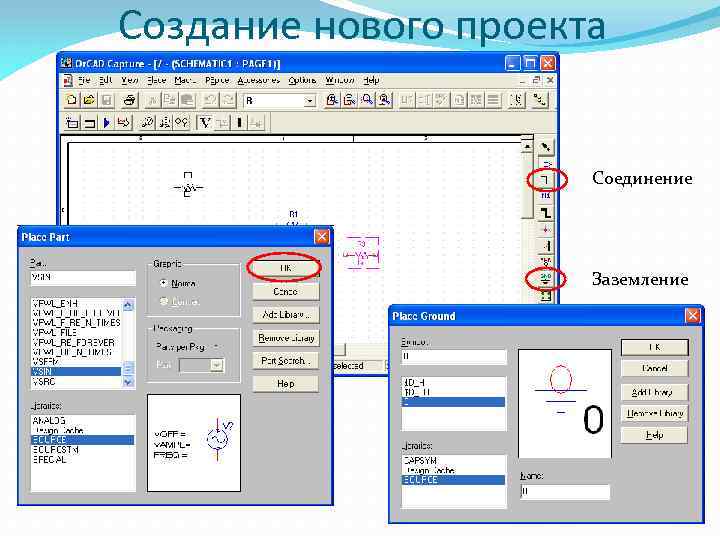Click Remove Library in Place Ground dialog
The image size is (720, 540).
tap(654, 413)
